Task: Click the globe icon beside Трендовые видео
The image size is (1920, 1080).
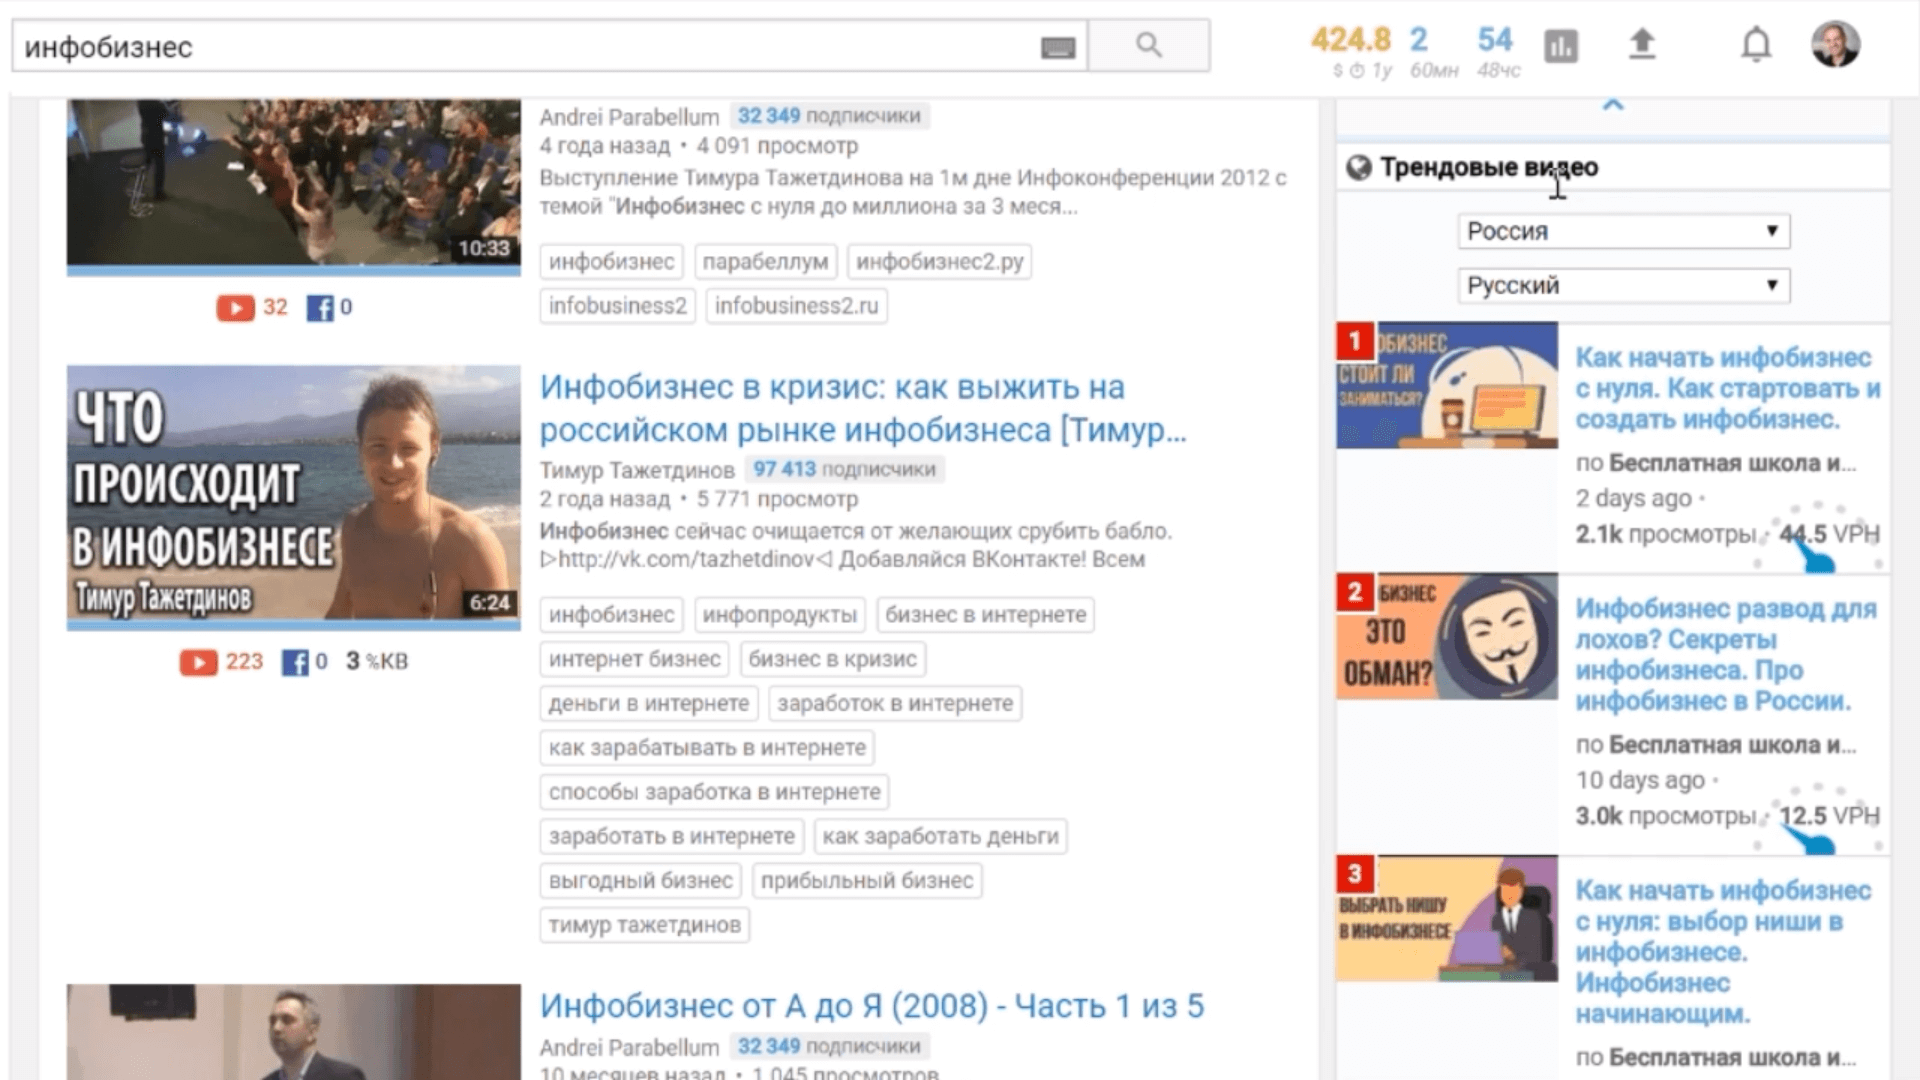Action: tap(1358, 168)
